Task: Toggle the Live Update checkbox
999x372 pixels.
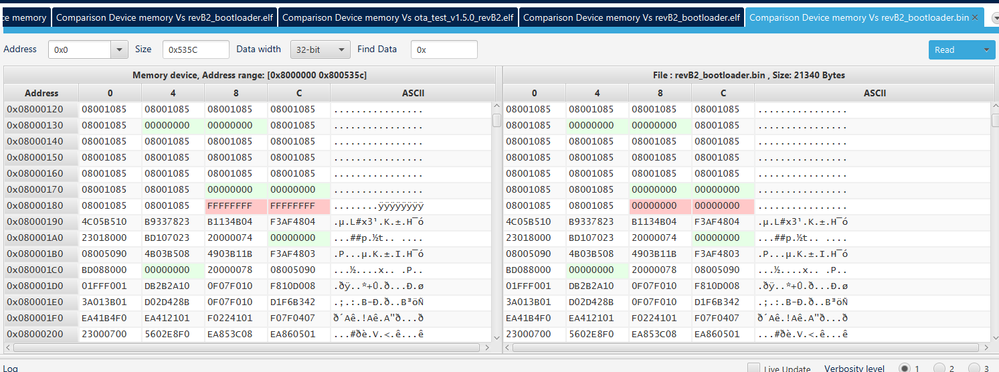Action: click(x=754, y=369)
